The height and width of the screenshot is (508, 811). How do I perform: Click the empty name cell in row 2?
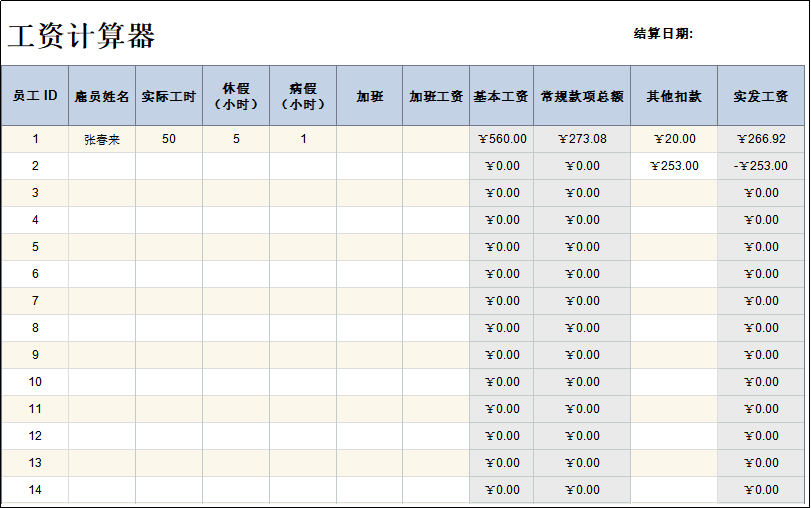pos(102,166)
